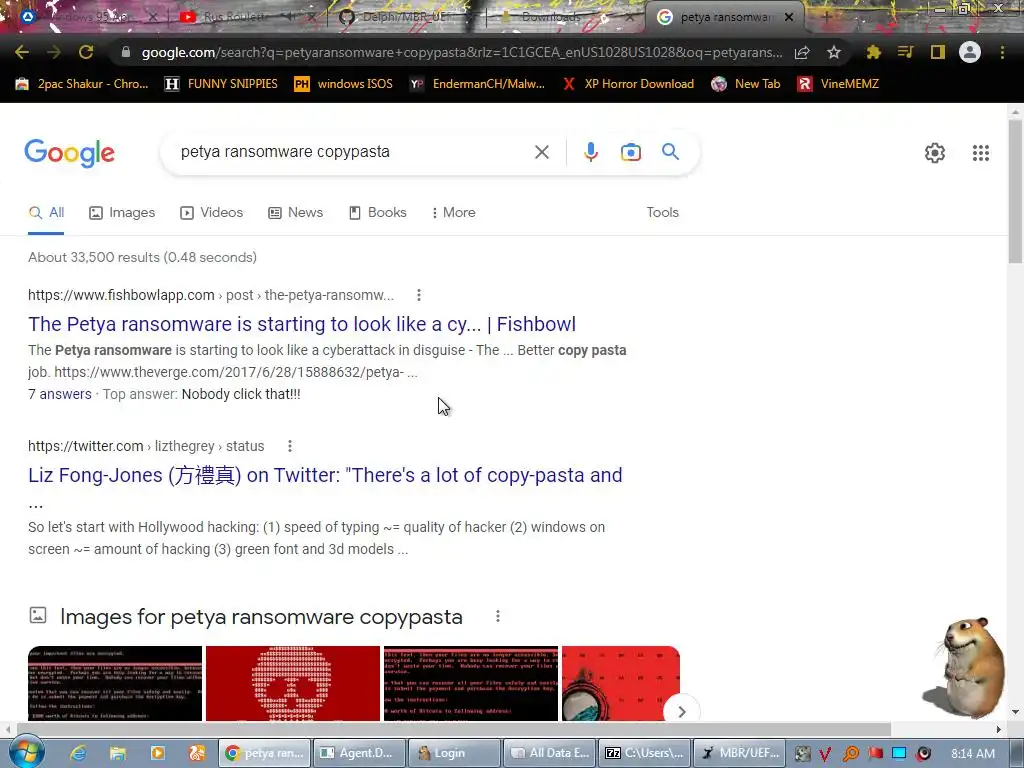Open the Extensions puzzle icon

(874, 52)
